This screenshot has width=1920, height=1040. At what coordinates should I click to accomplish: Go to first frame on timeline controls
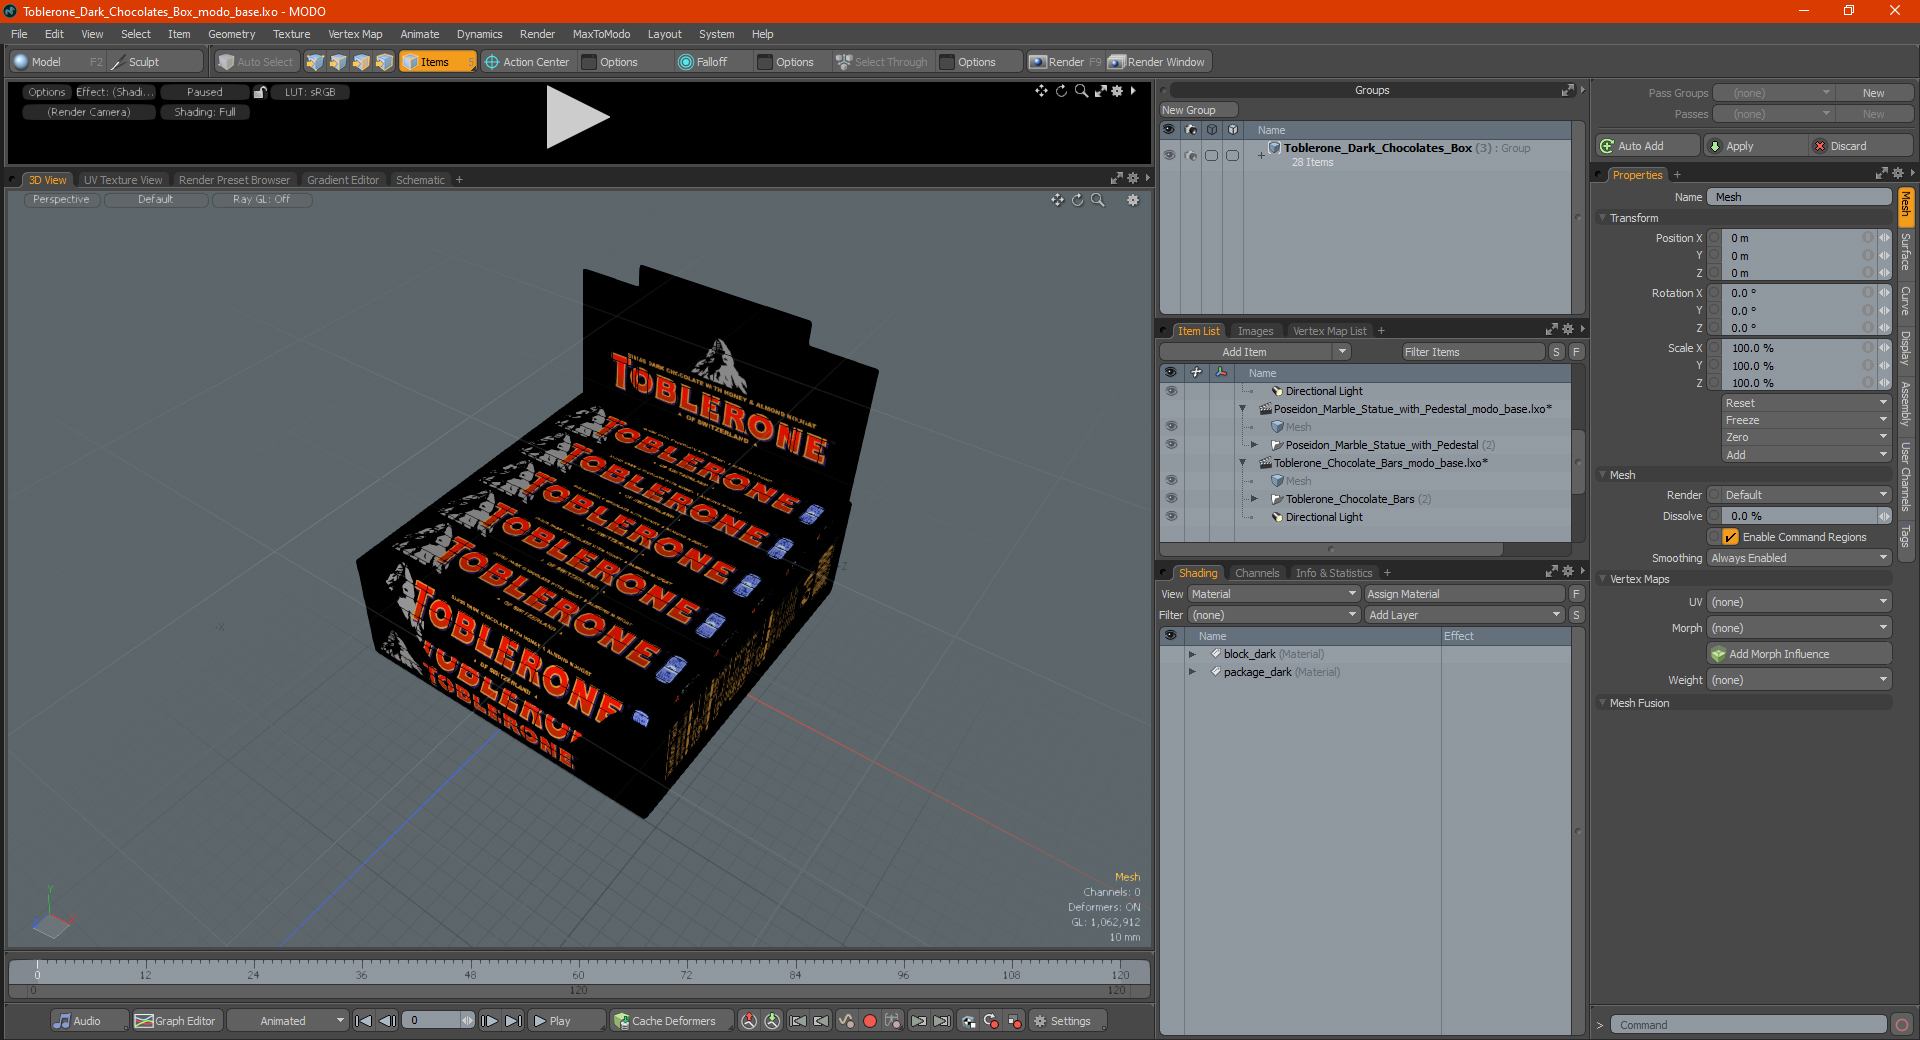click(x=364, y=1021)
